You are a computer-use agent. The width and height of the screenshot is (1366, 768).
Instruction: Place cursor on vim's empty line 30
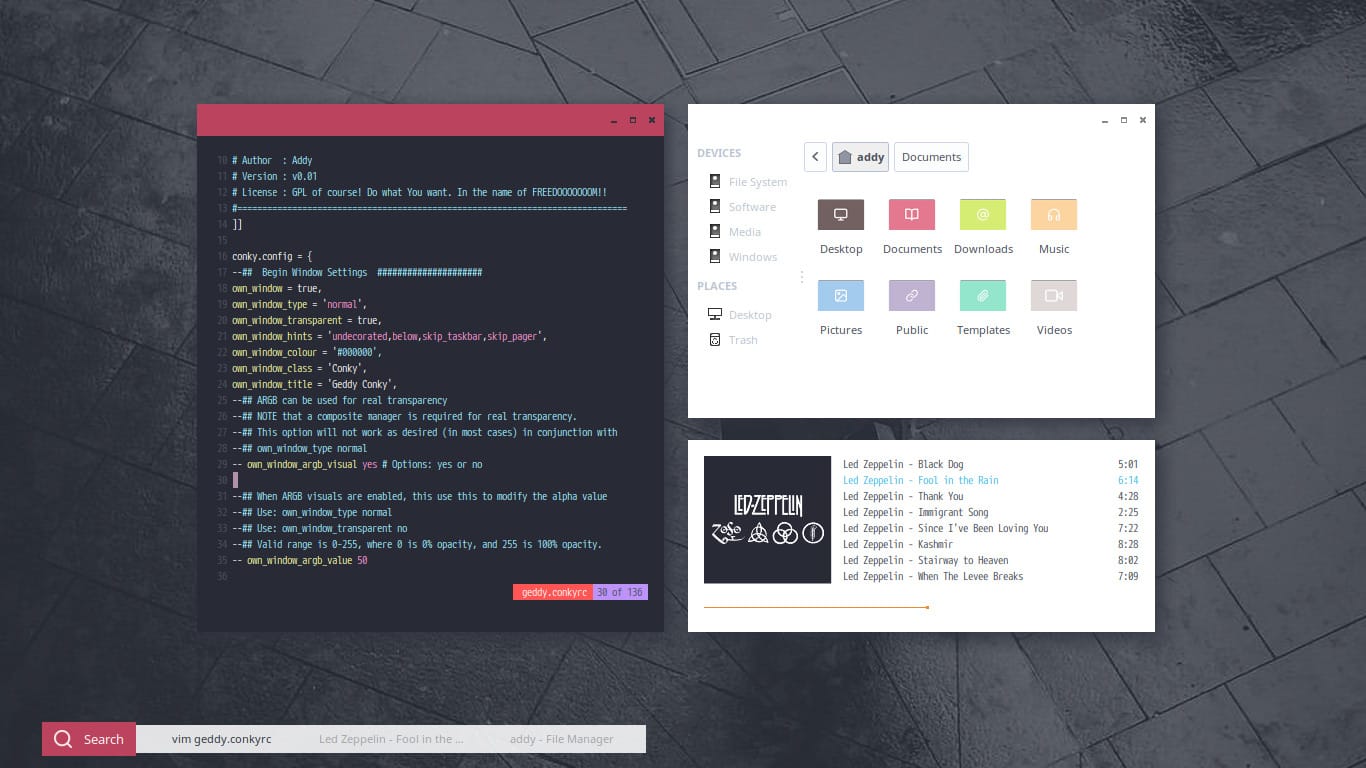pos(235,480)
